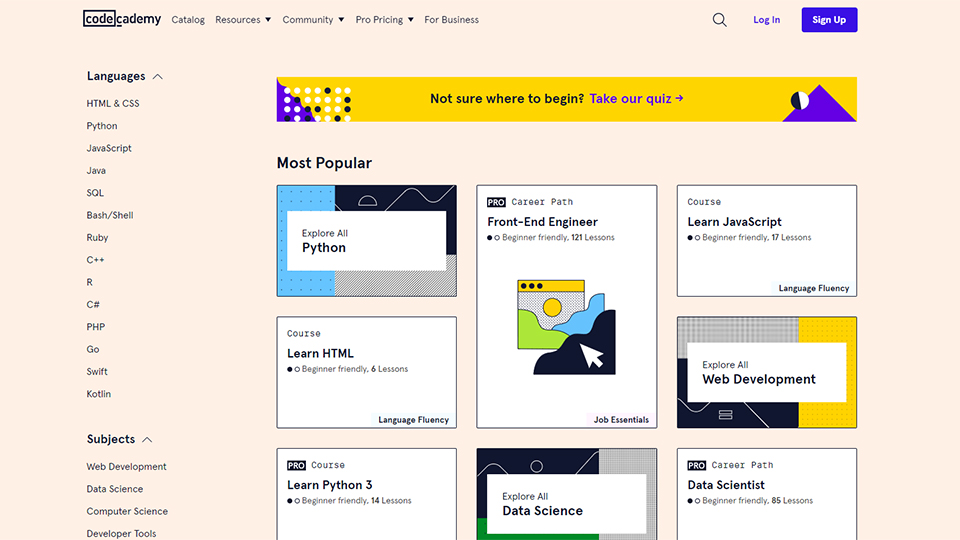
Task: Click the Languages sidebar heading
Action: [116, 76]
